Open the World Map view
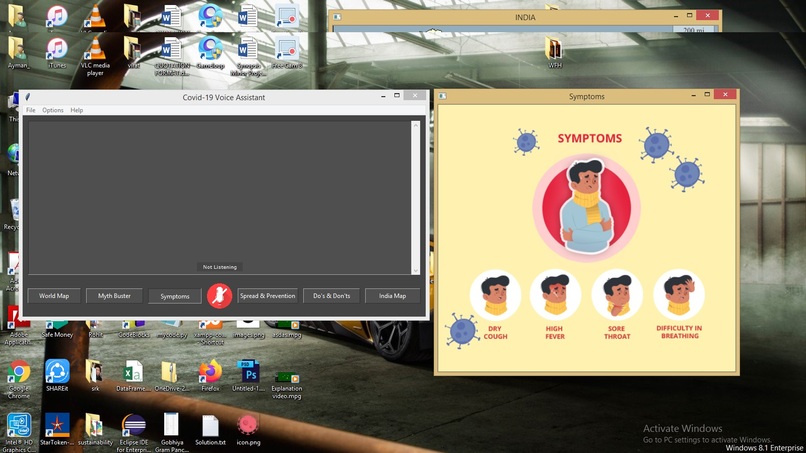The image size is (806, 453). coord(54,296)
